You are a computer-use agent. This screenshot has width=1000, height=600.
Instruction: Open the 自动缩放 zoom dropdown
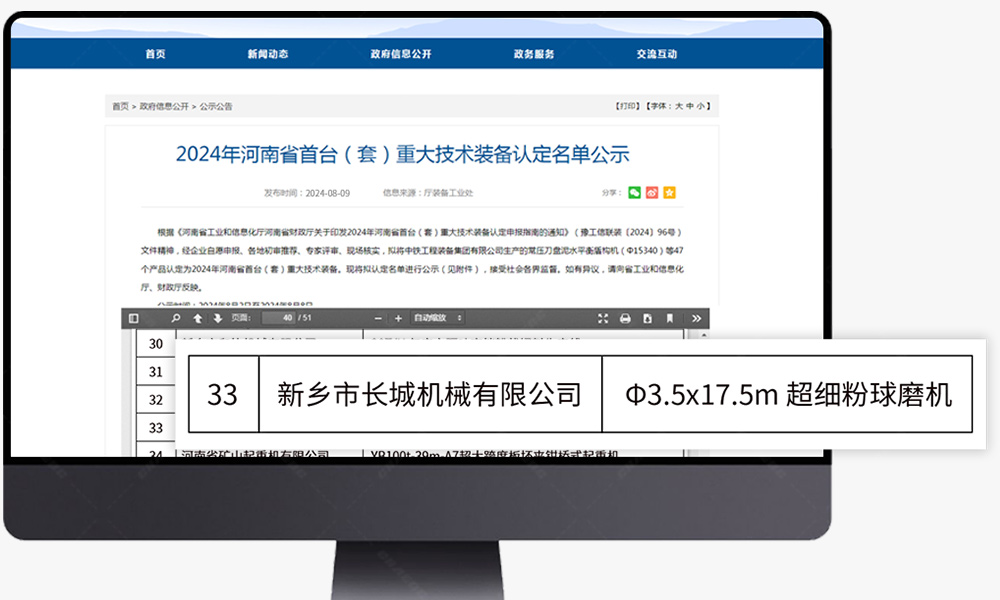438,318
